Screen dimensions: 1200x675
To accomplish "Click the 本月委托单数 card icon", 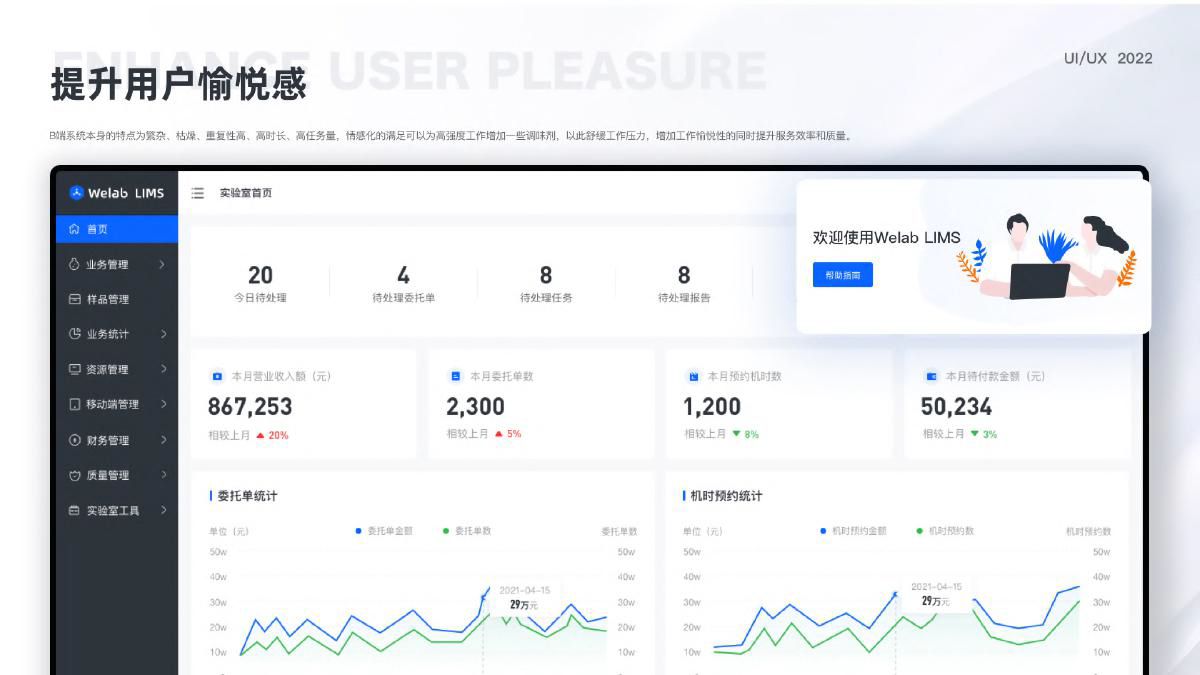I will point(456,377).
